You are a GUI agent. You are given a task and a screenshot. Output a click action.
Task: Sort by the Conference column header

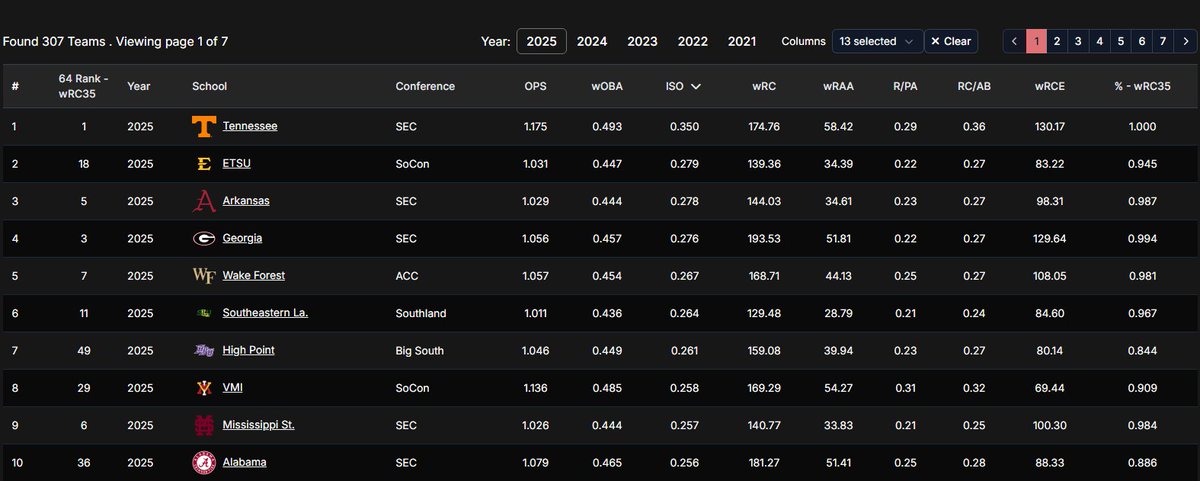(425, 86)
